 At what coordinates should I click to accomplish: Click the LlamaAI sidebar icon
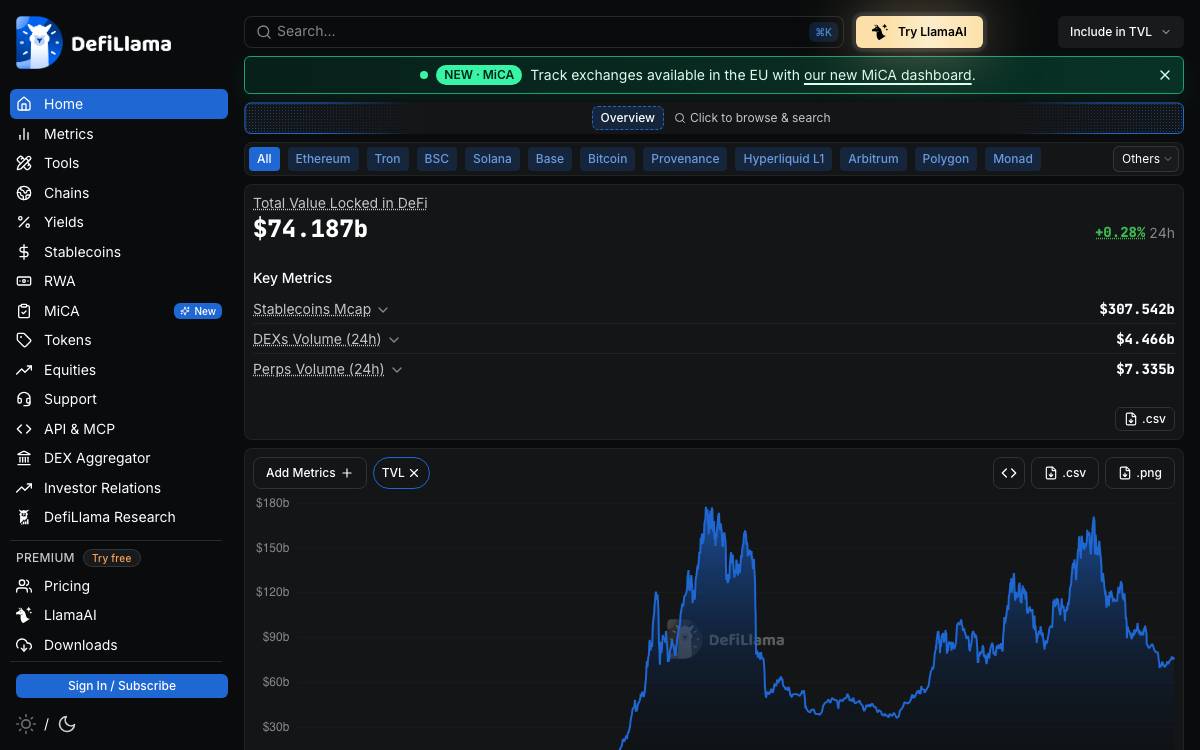click(x=24, y=615)
